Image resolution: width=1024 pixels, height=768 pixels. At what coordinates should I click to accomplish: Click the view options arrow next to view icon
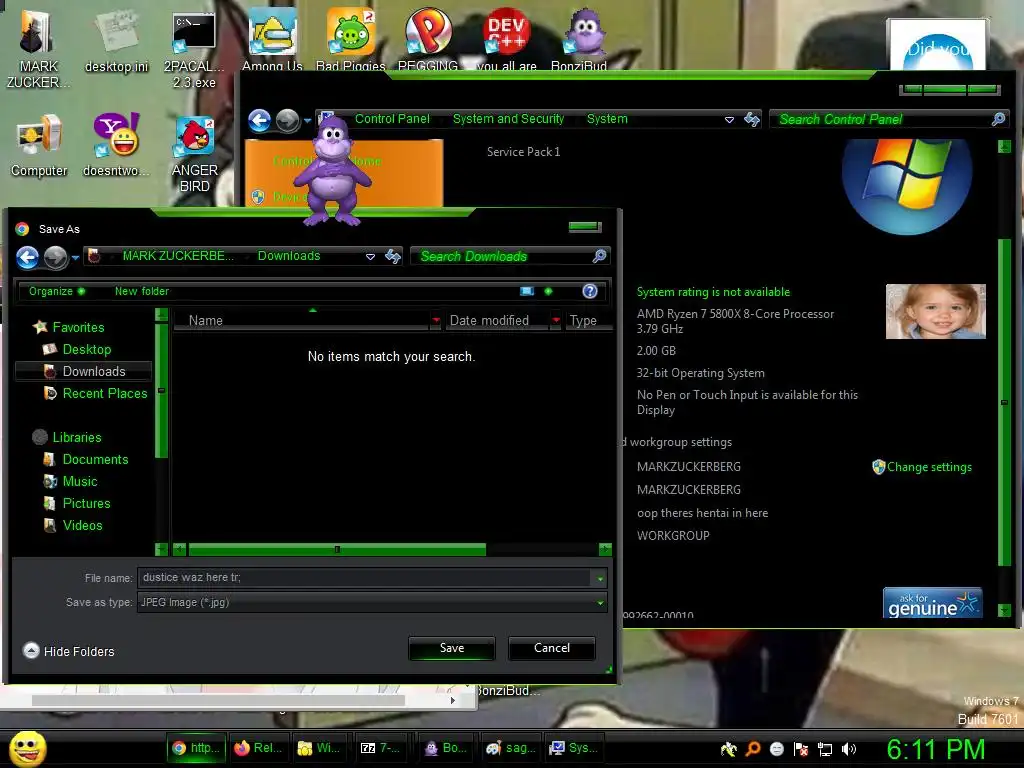click(x=549, y=291)
